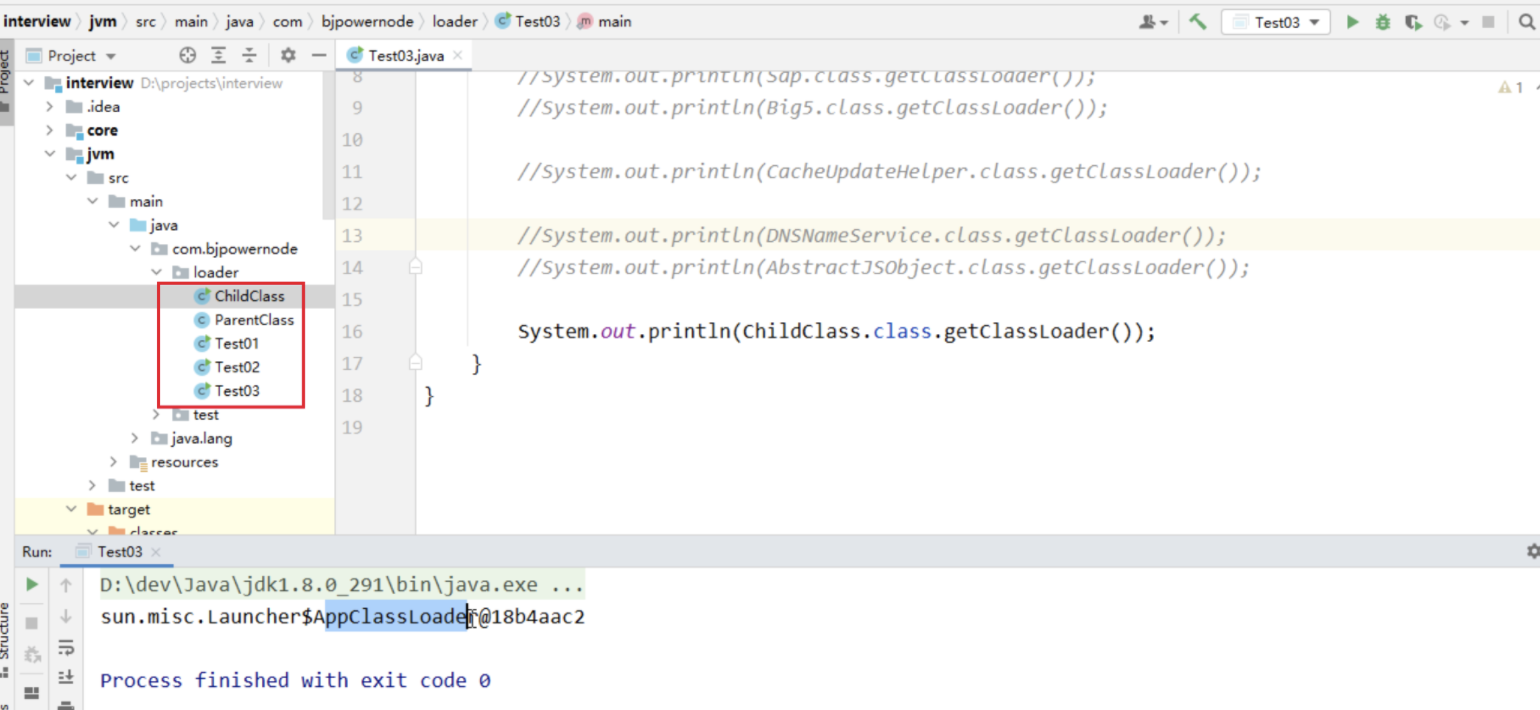Click fold marker at line 17
1540x710 pixels.
pos(415,363)
